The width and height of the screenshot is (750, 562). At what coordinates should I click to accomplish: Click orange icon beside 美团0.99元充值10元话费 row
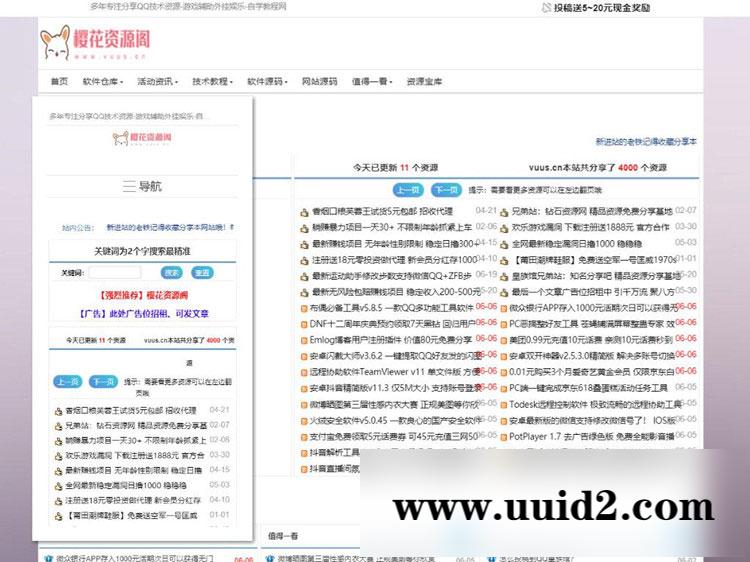tap(504, 341)
